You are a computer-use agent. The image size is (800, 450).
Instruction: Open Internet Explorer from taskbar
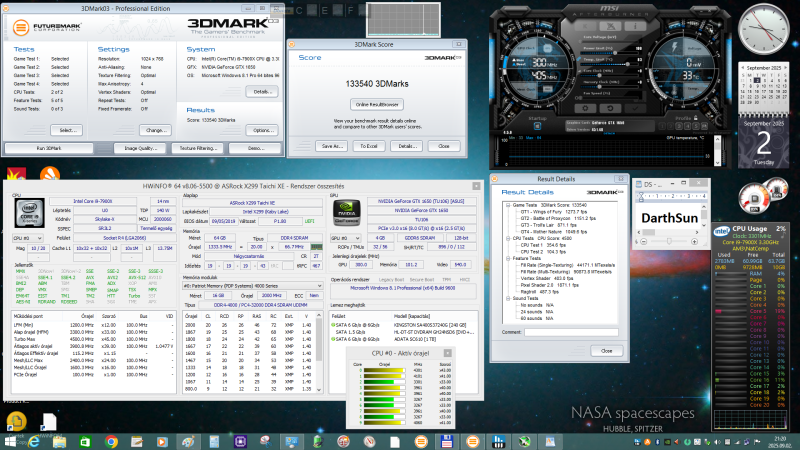point(34,442)
